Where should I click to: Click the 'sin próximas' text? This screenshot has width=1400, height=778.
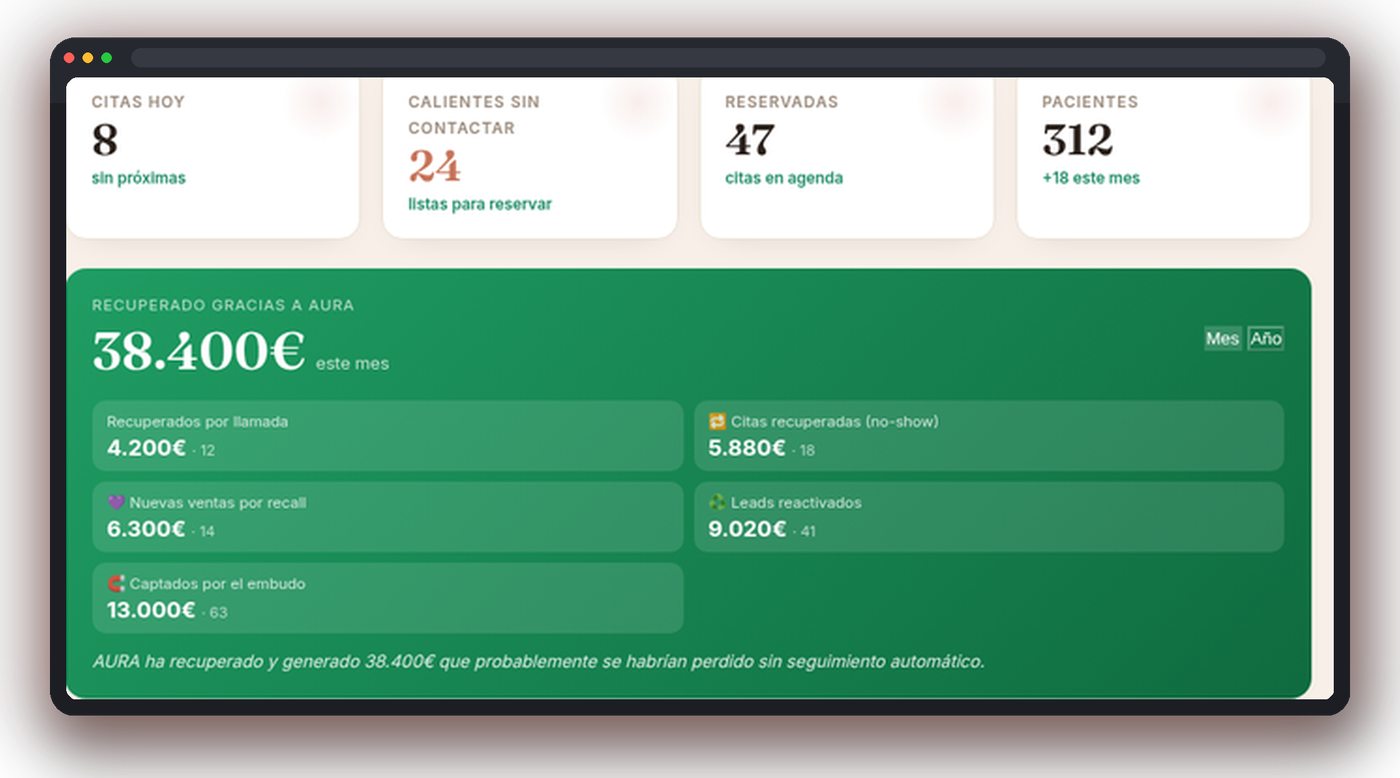click(x=138, y=178)
